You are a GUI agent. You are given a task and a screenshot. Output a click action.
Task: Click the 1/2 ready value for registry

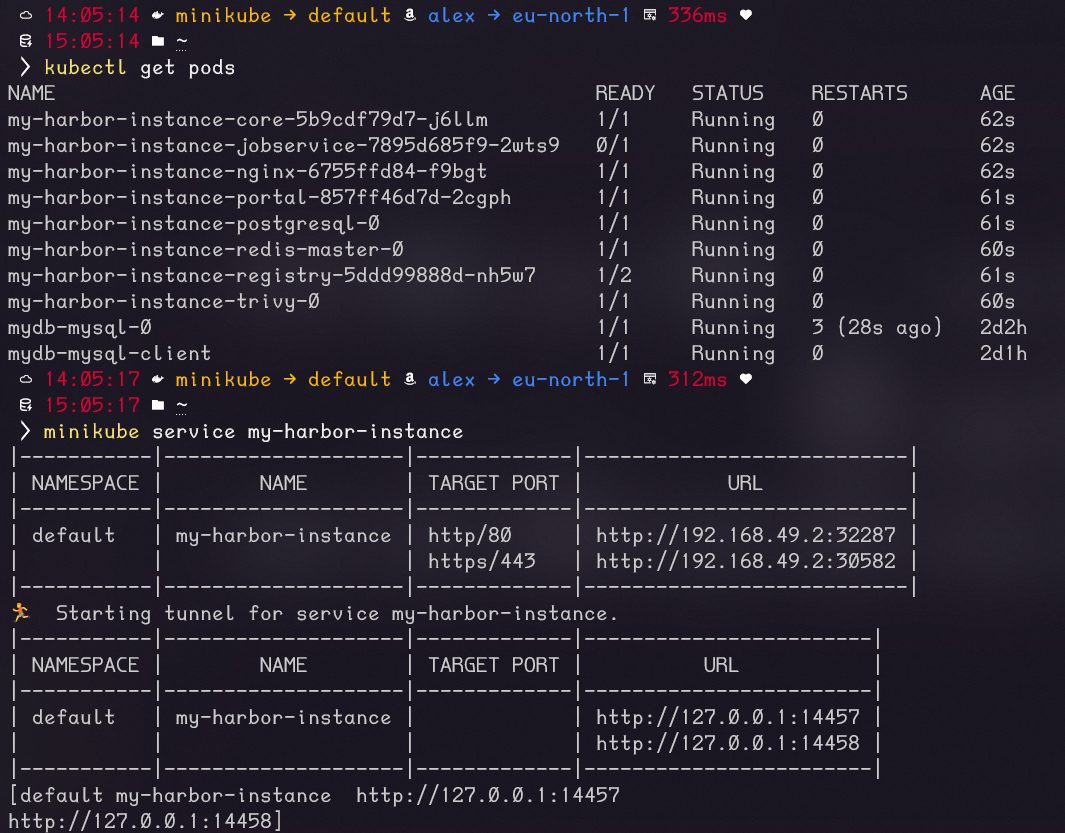coord(614,275)
